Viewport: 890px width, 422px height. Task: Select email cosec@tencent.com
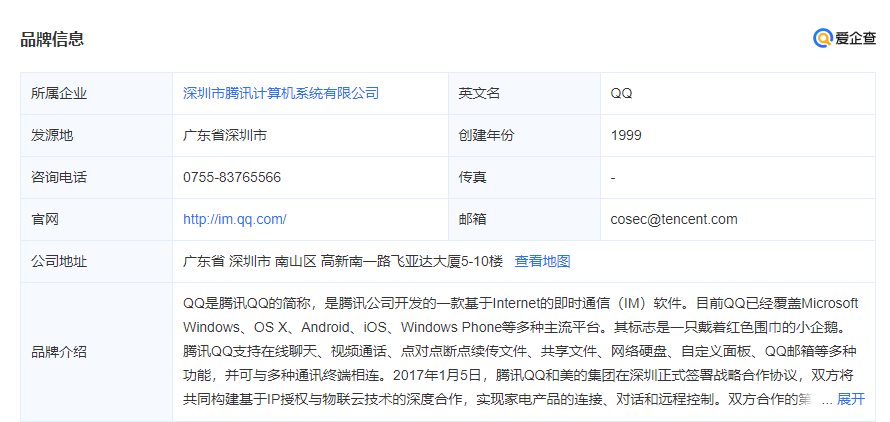coord(674,219)
